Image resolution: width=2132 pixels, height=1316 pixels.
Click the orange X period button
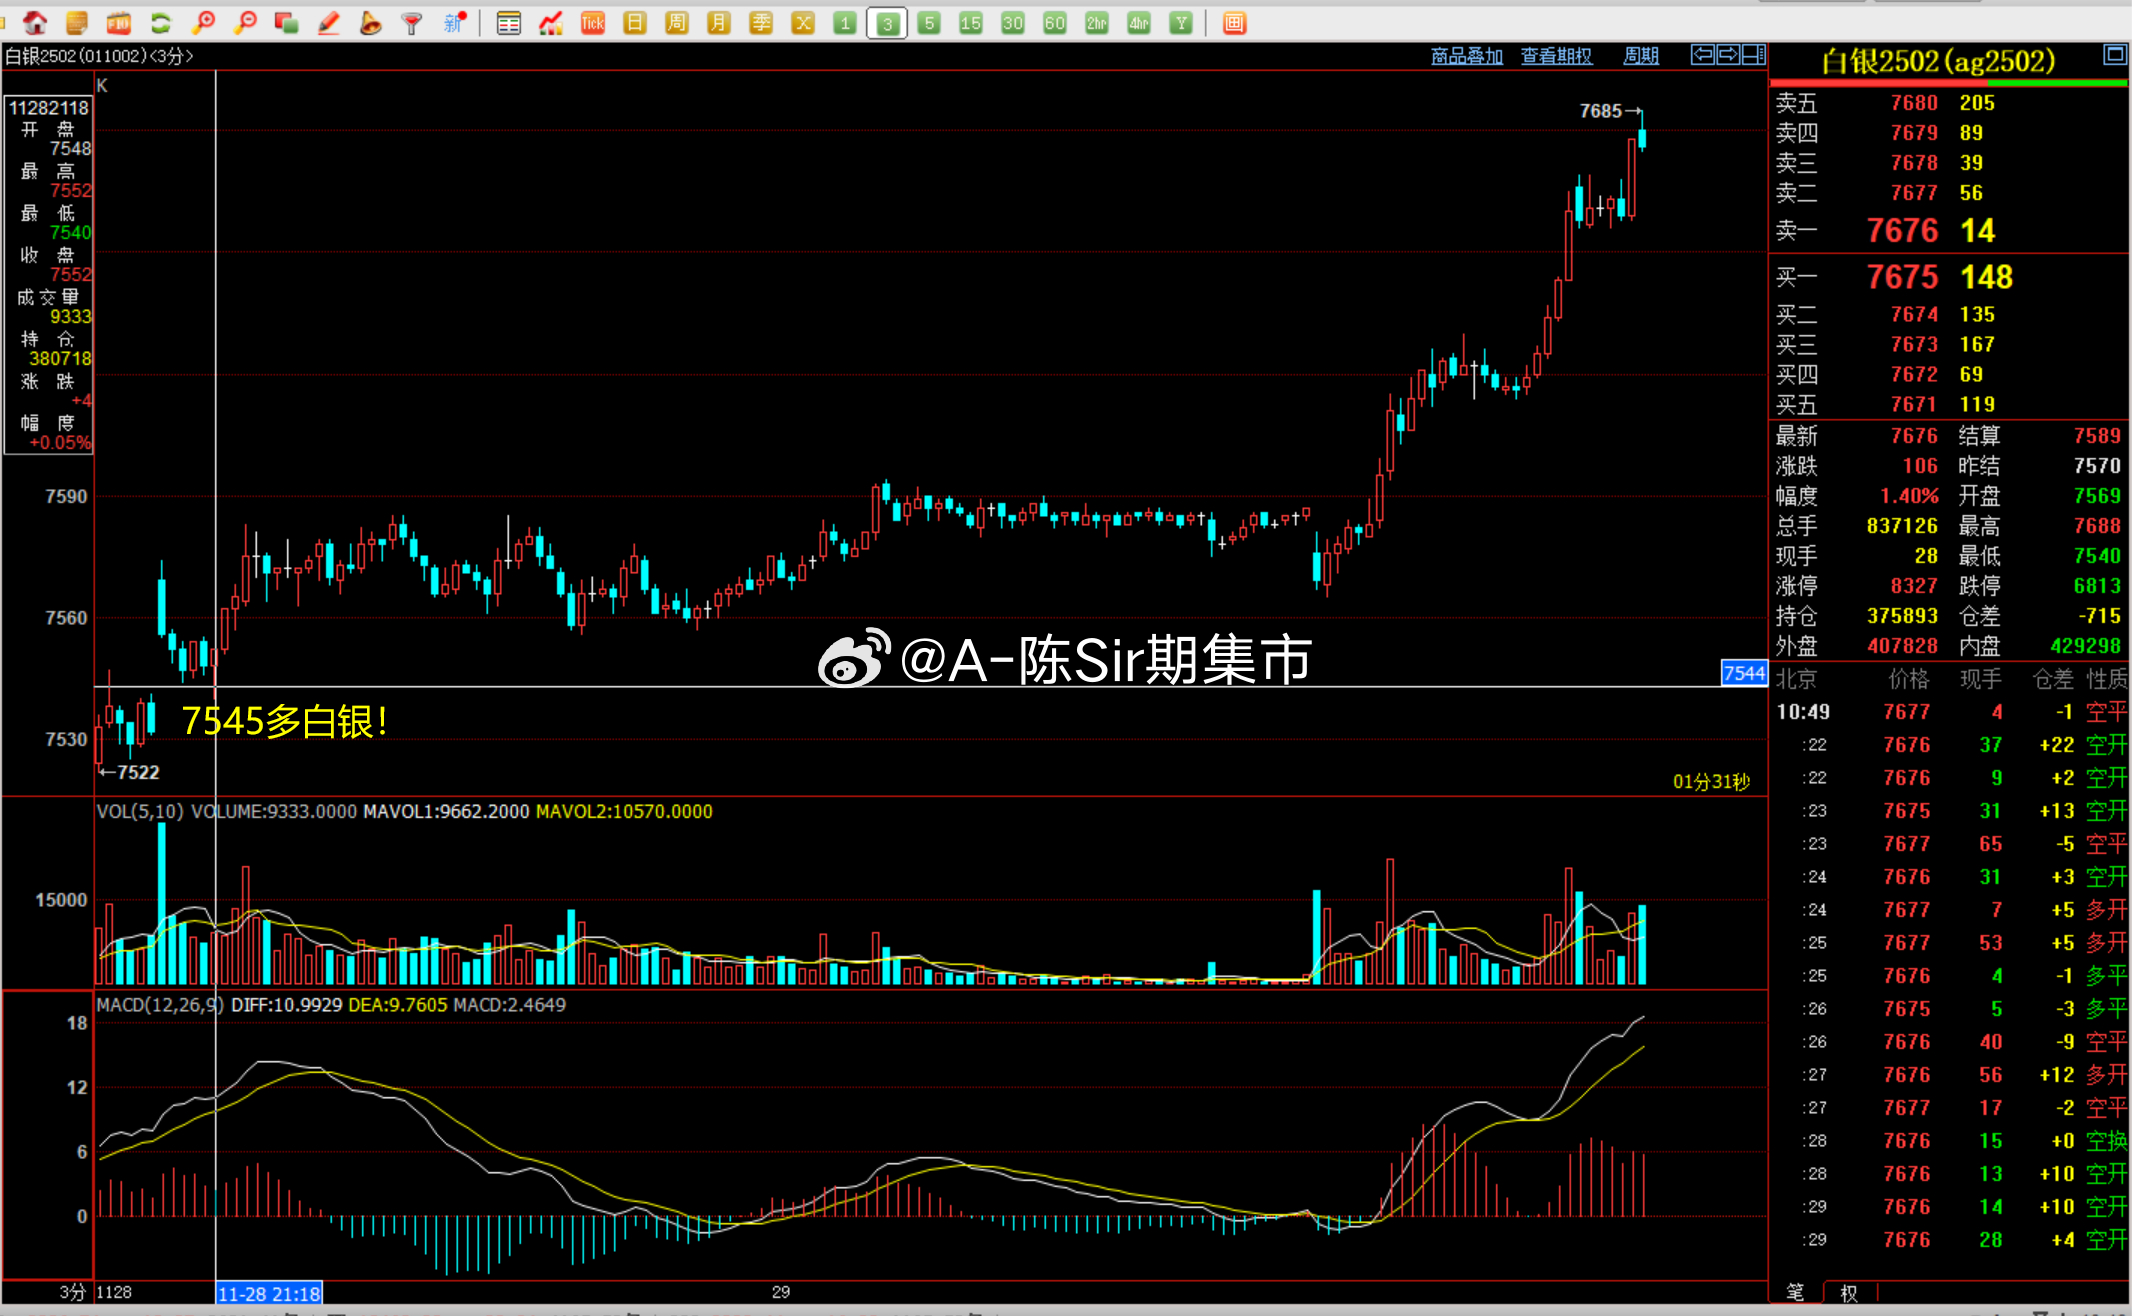pyautogui.click(x=803, y=23)
